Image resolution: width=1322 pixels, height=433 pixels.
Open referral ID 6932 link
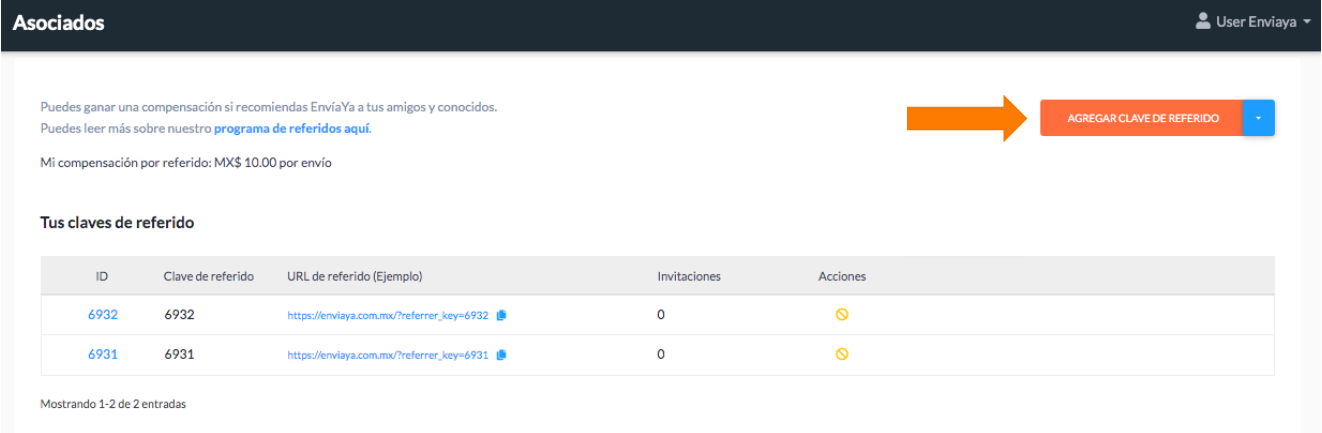pyautogui.click(x=103, y=314)
